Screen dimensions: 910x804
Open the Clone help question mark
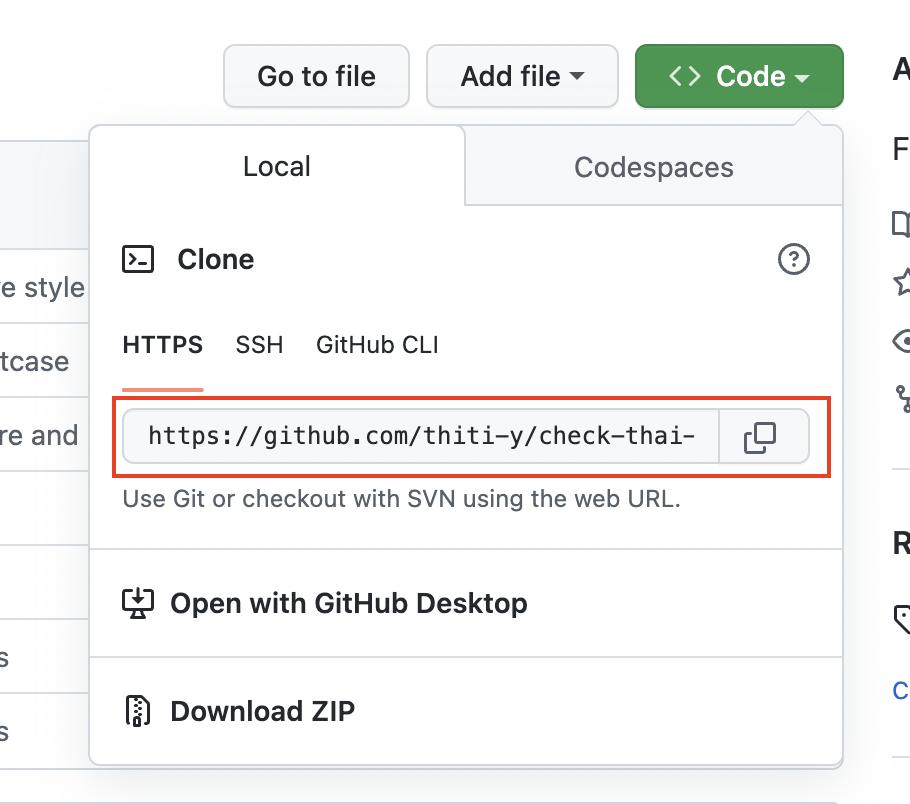[793, 259]
